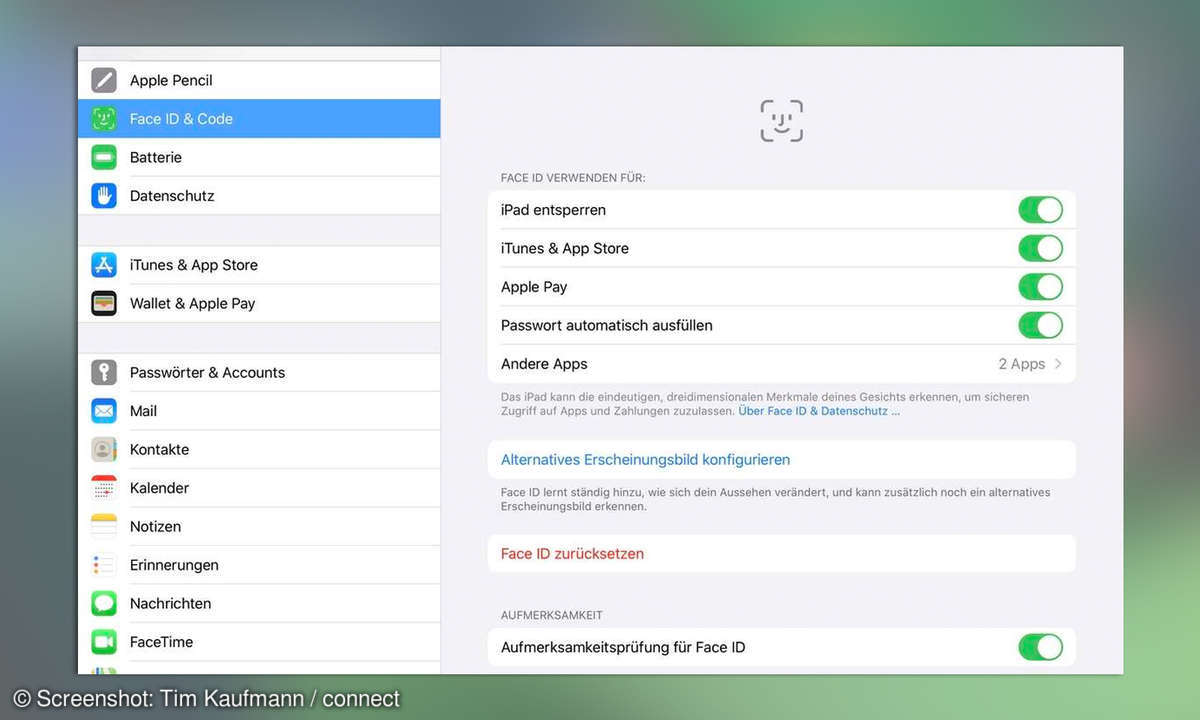The image size is (1200, 720).
Task: Select Erinnerungen label in sidebar
Action: (174, 565)
